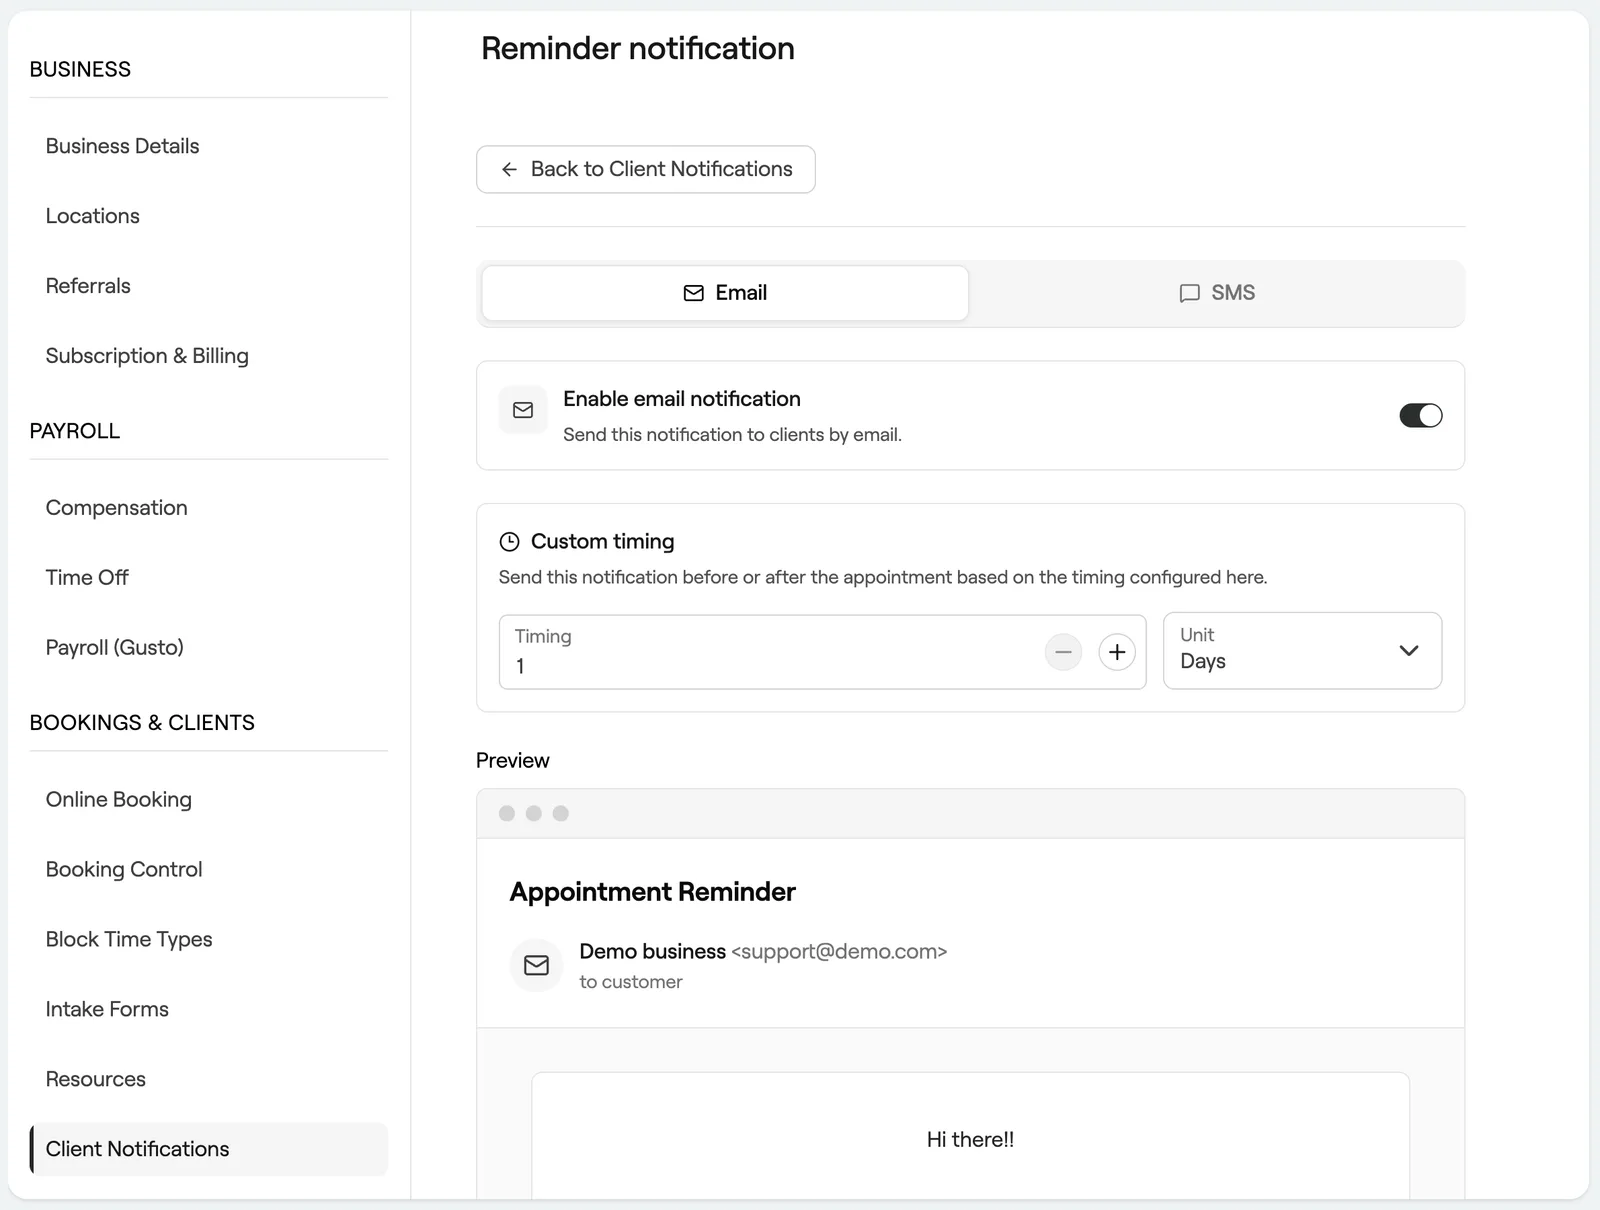The height and width of the screenshot is (1210, 1600).
Task: Click the mail icon beside Enable email notification
Action: [x=523, y=410]
